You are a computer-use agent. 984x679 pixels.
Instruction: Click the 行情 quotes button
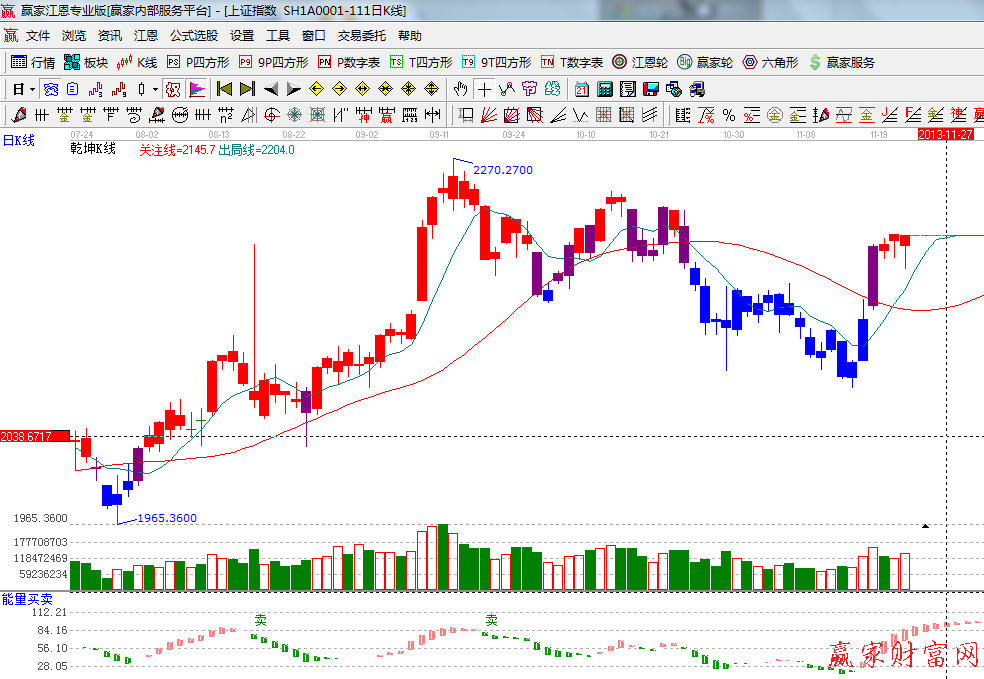[34, 62]
